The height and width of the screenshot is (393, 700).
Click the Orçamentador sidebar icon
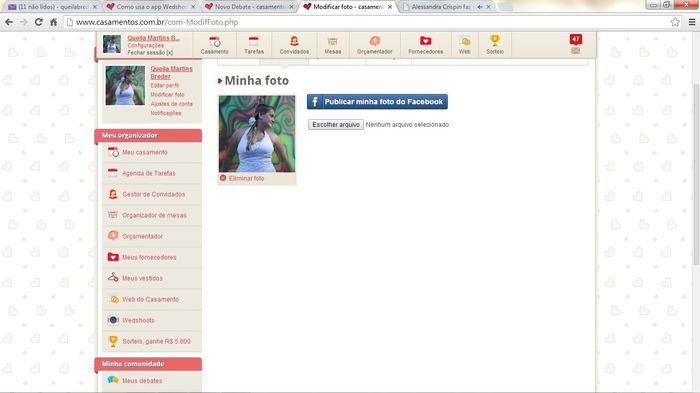click(x=113, y=236)
